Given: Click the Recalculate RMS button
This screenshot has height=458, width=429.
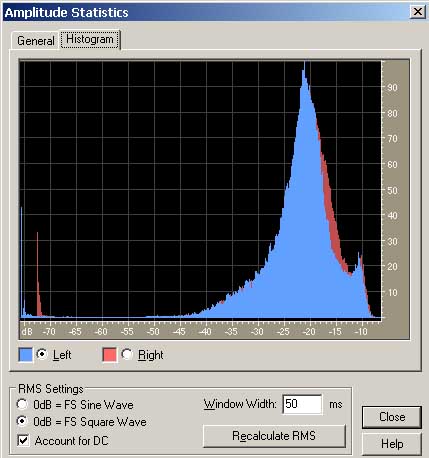Looking at the screenshot, I should point(274,436).
